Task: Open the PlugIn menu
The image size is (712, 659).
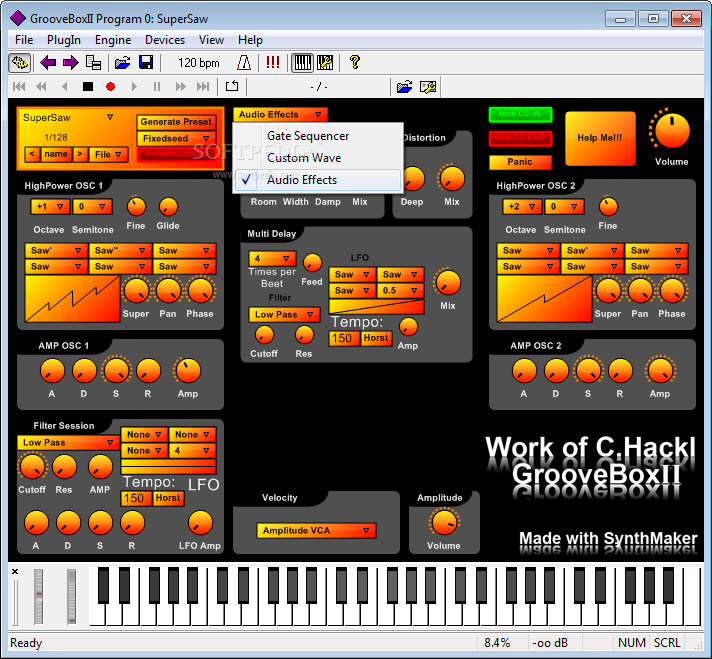Action: click(x=64, y=40)
